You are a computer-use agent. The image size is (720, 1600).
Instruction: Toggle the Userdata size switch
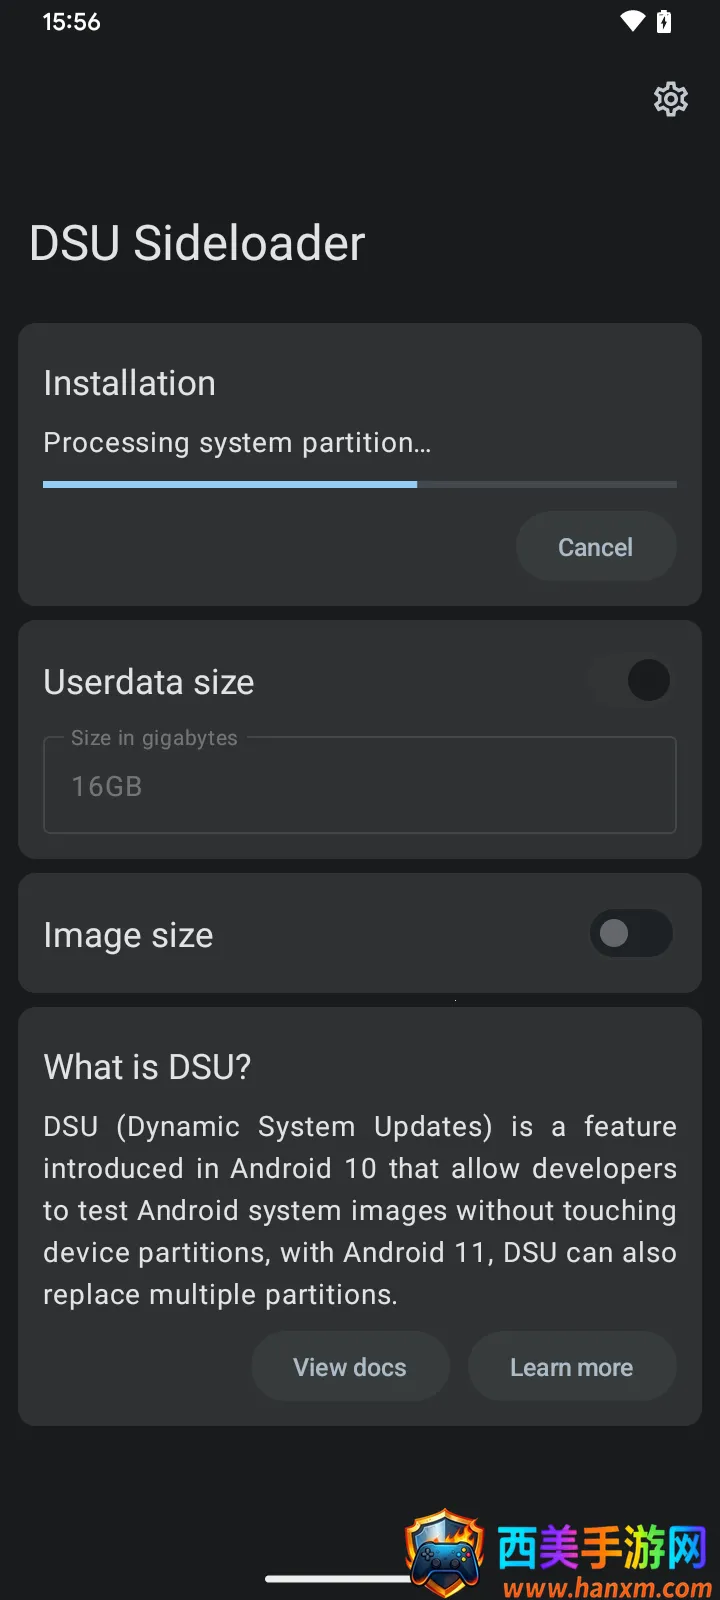[x=631, y=681]
